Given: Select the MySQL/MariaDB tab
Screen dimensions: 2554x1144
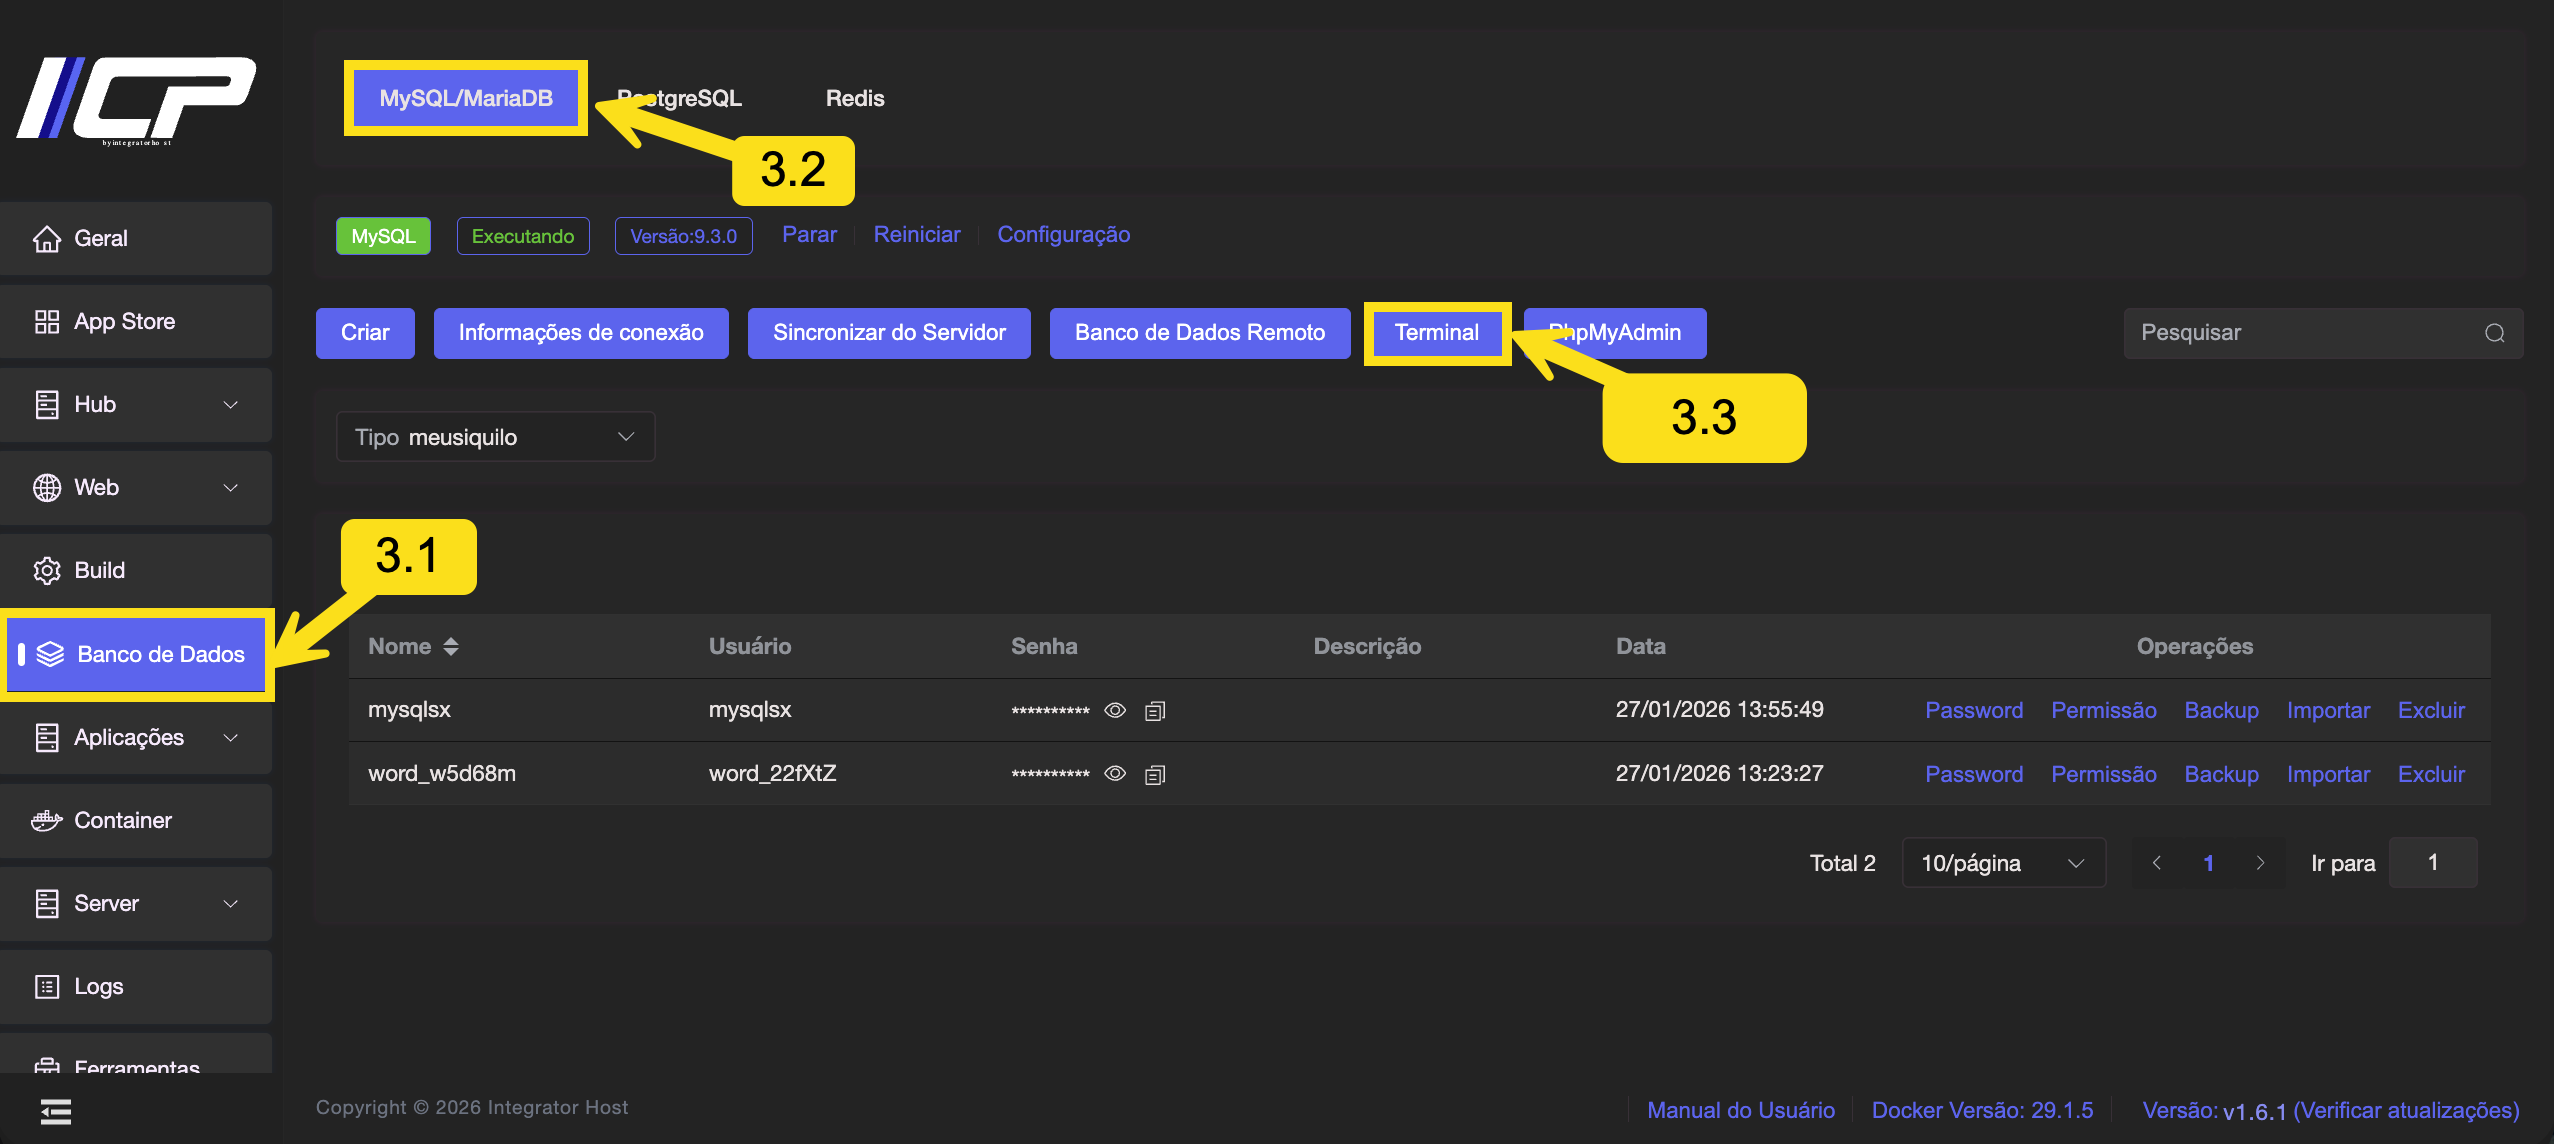Looking at the screenshot, I should click(x=466, y=99).
